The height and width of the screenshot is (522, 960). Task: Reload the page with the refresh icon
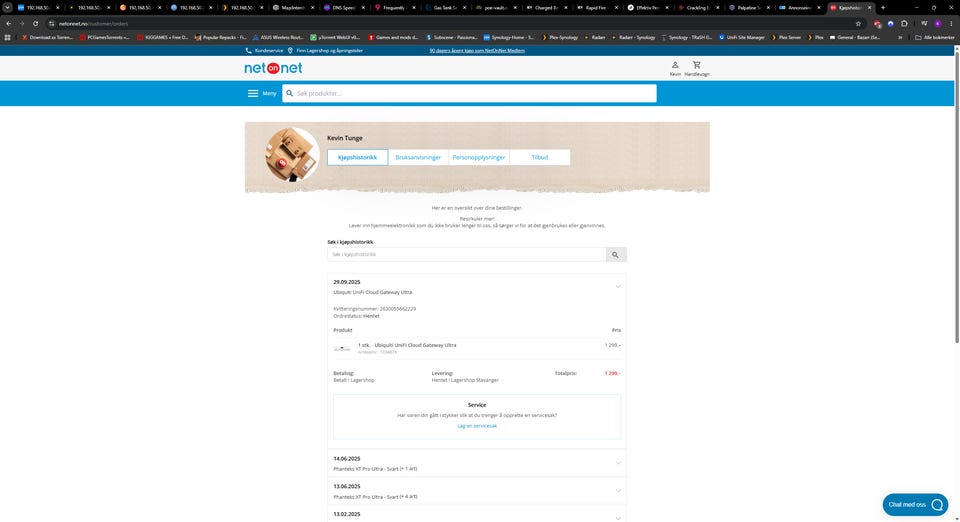tap(36, 23)
